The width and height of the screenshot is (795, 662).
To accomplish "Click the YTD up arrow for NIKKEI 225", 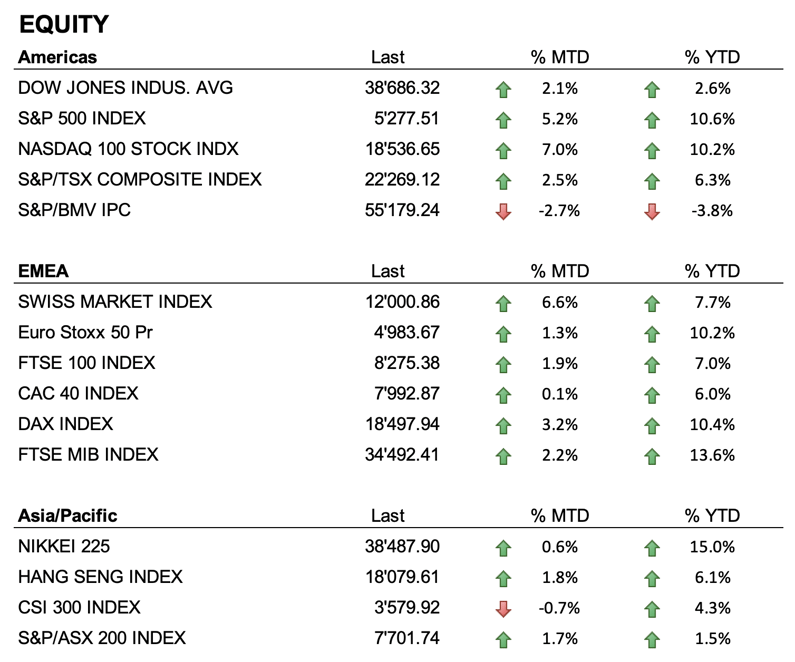I will tap(652, 548).
